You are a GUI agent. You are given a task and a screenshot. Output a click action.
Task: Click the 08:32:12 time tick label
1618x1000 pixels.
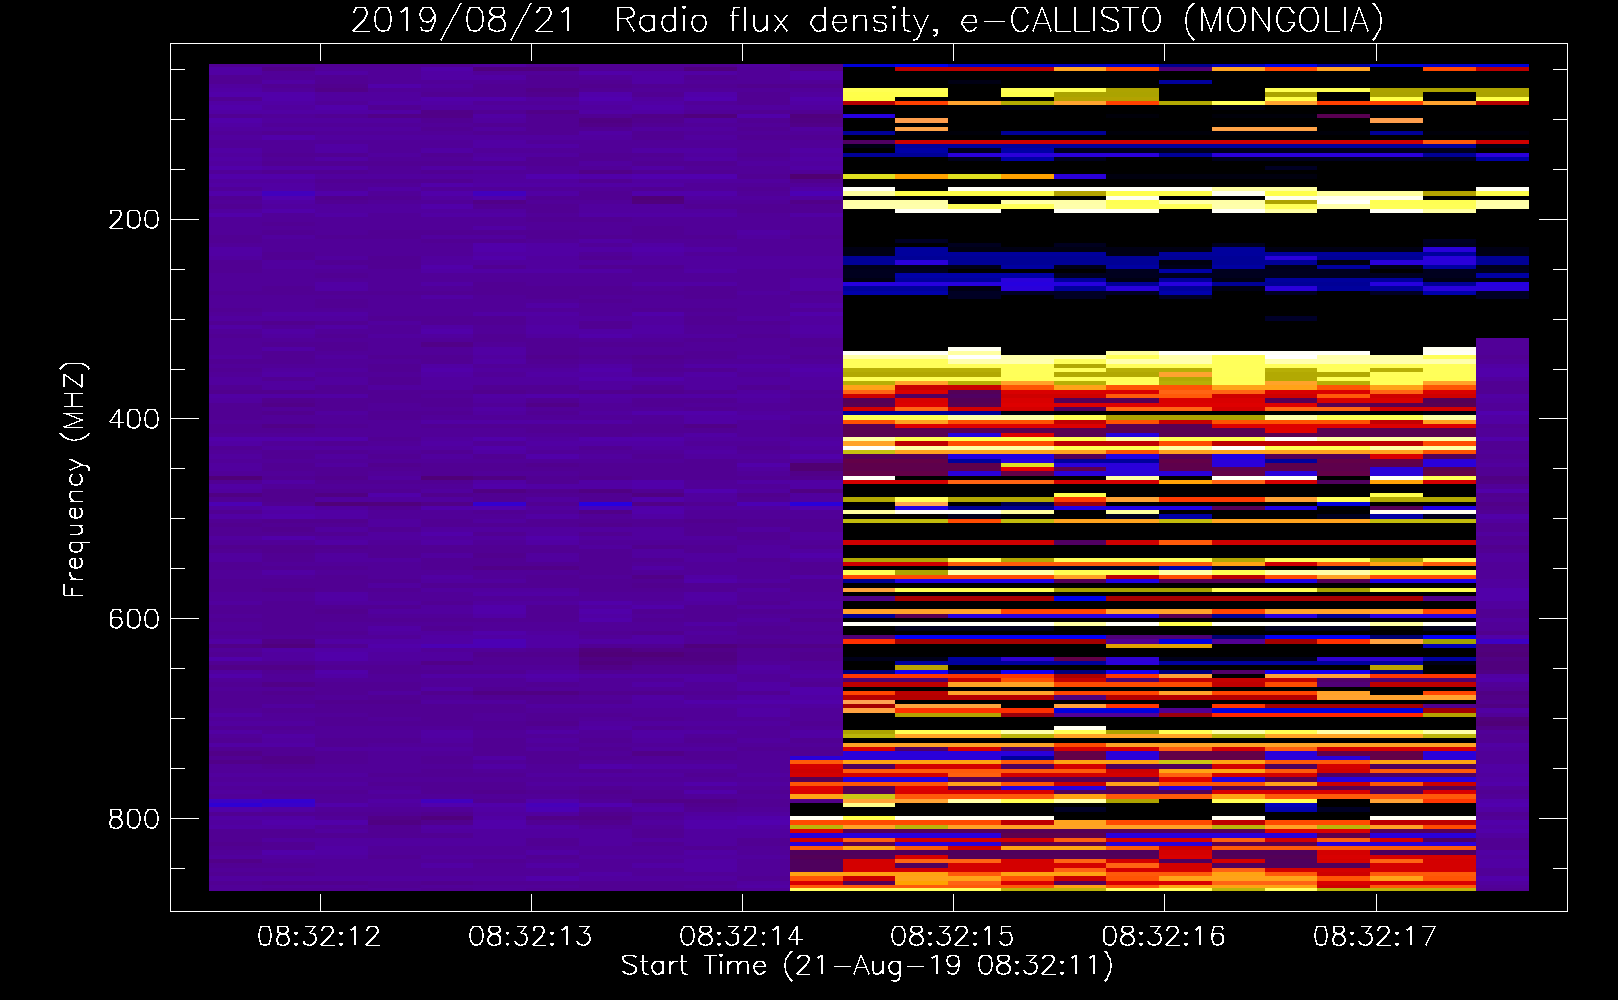[319, 937]
